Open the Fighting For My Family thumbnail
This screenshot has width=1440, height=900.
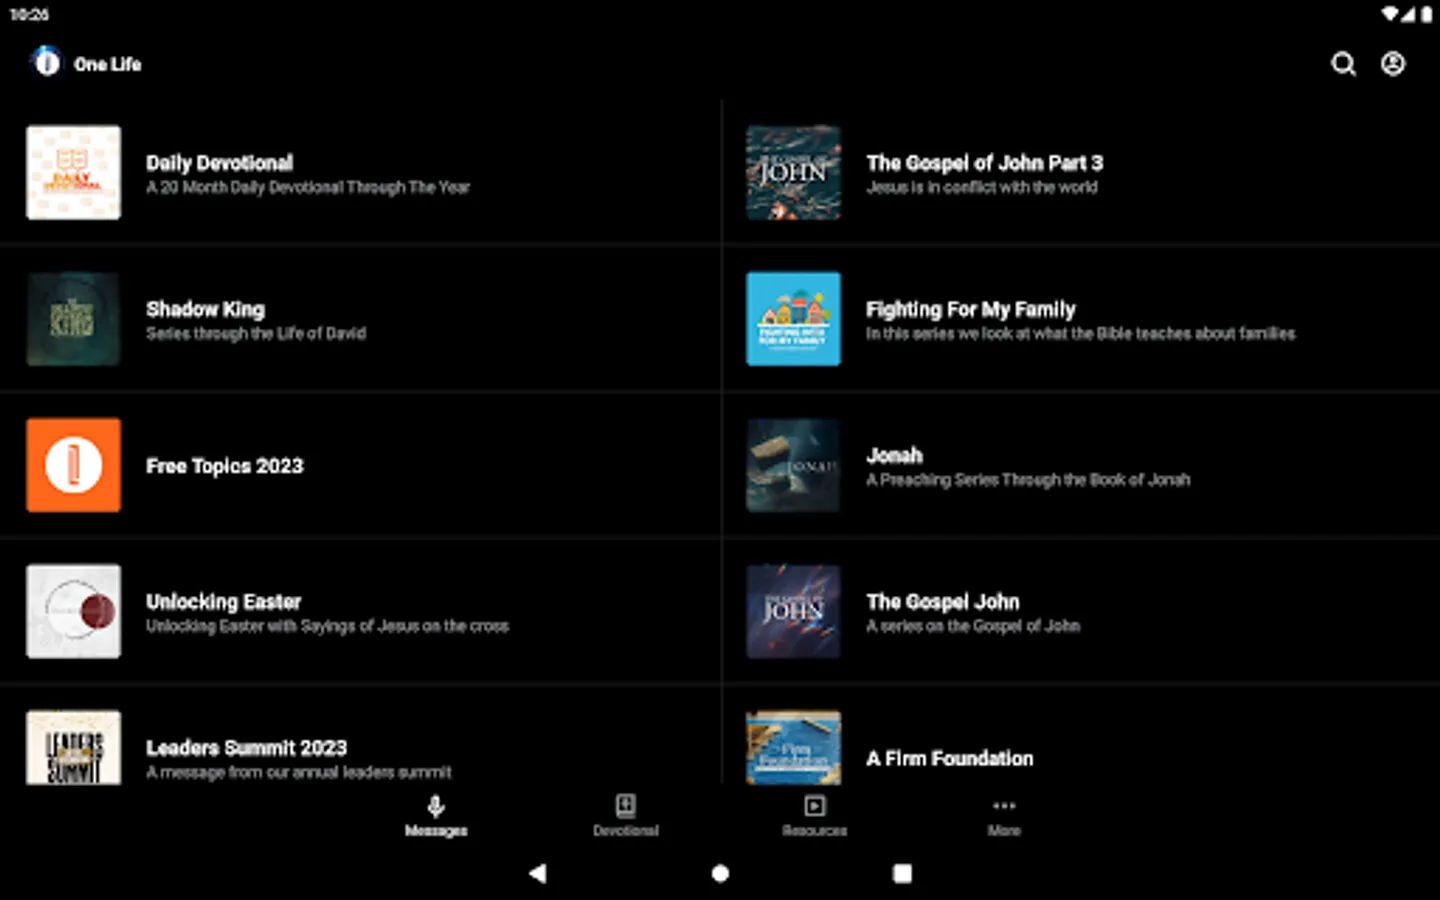(794, 319)
